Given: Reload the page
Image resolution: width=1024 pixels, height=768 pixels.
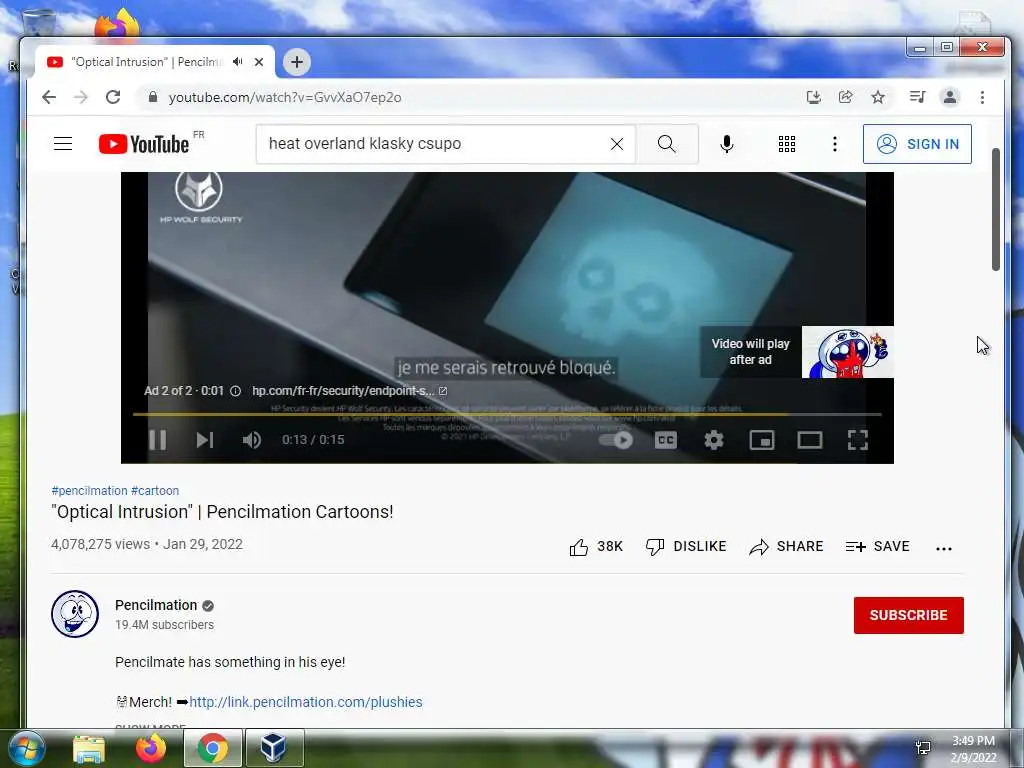Looking at the screenshot, I should tap(113, 97).
